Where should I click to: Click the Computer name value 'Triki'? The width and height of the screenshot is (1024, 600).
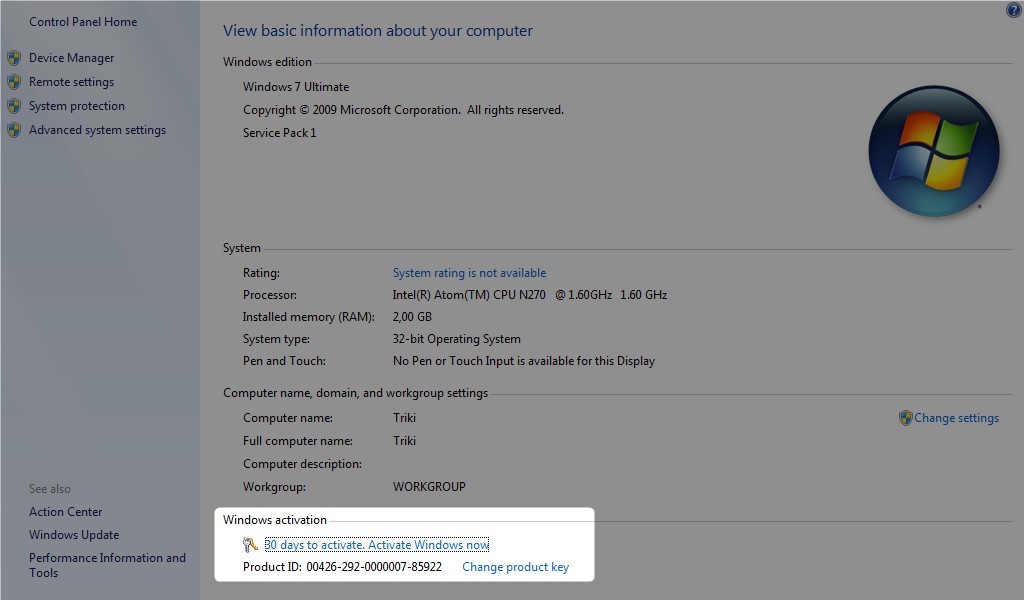[404, 418]
